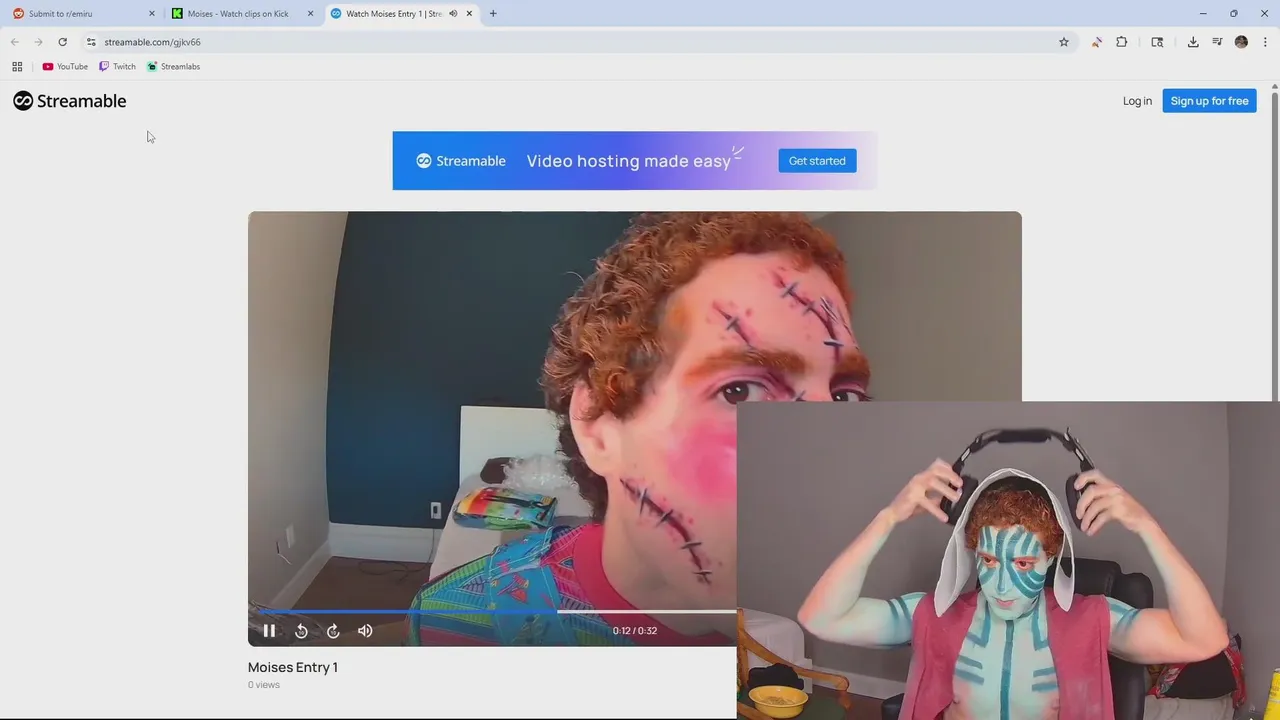Click the Streamable logo in page header
Viewport: 1280px width, 720px height.
(70, 101)
